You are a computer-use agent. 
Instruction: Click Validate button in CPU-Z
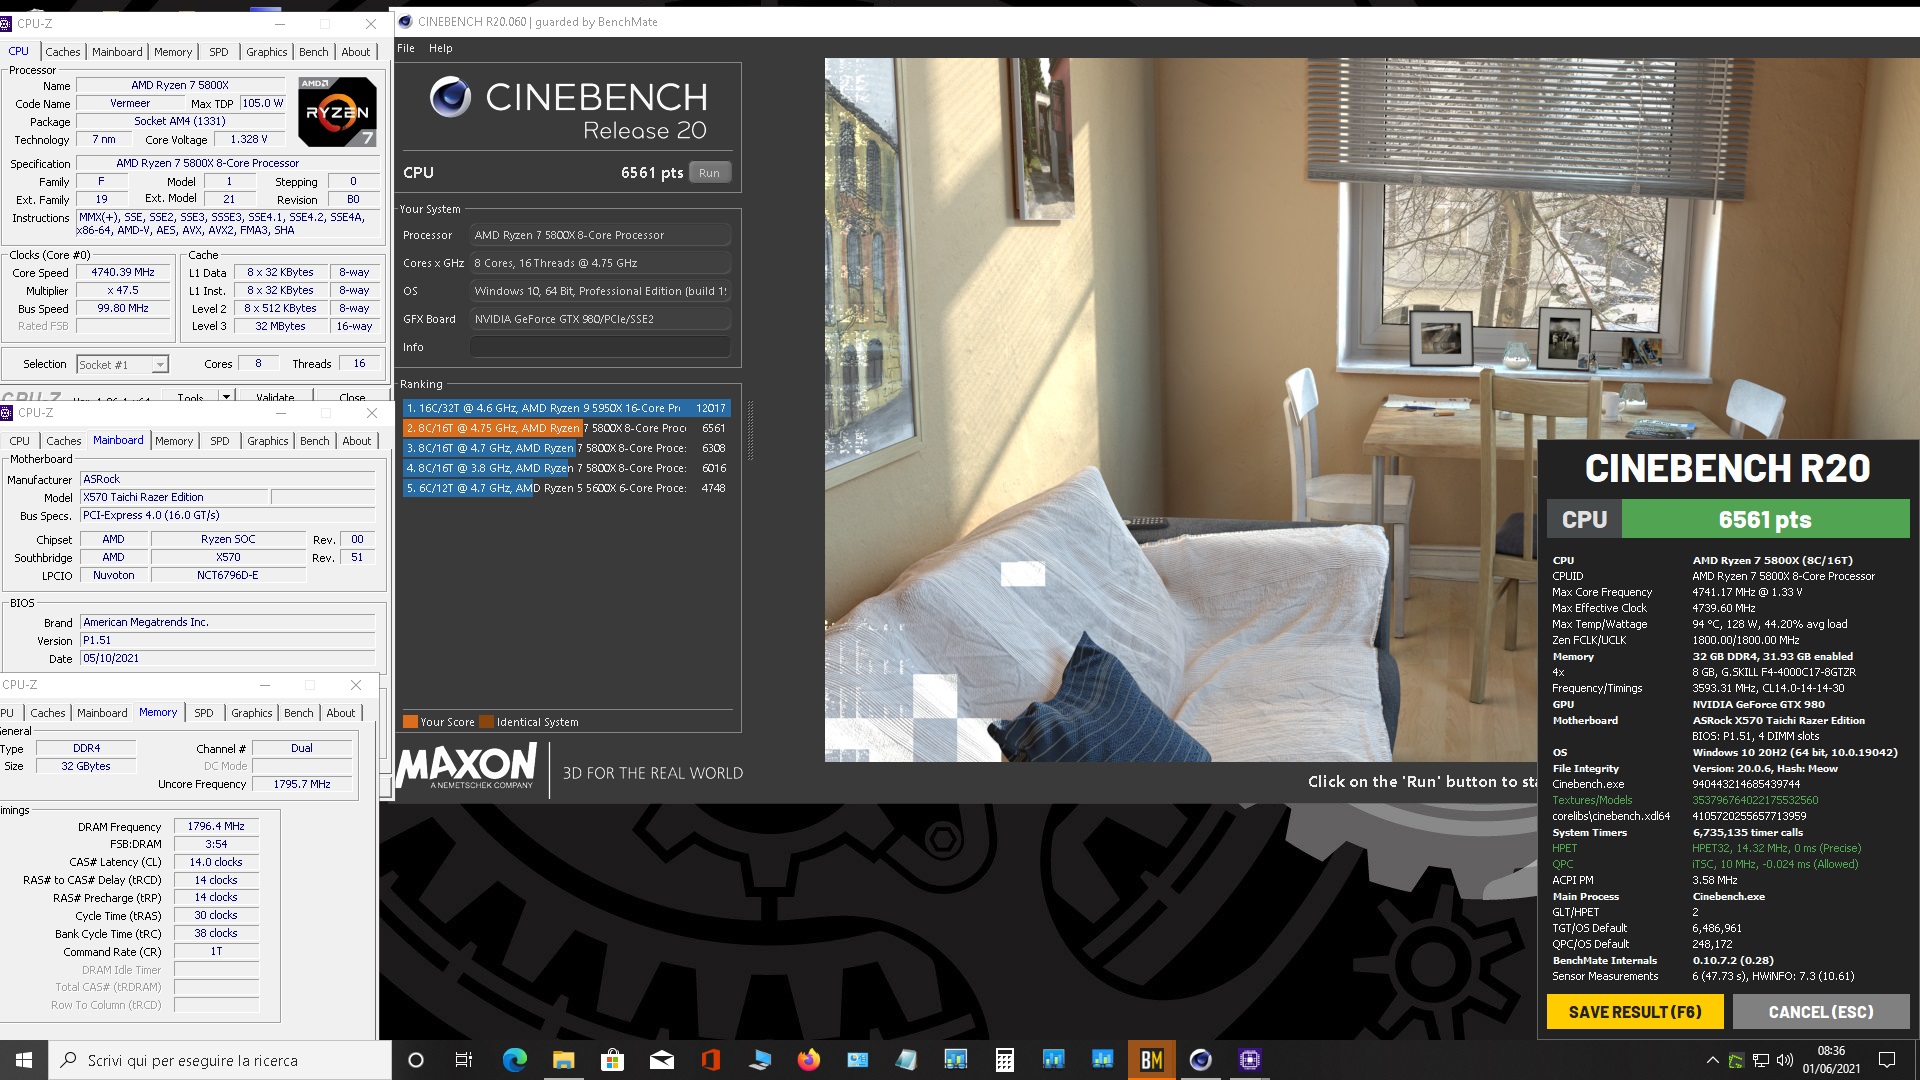(275, 397)
